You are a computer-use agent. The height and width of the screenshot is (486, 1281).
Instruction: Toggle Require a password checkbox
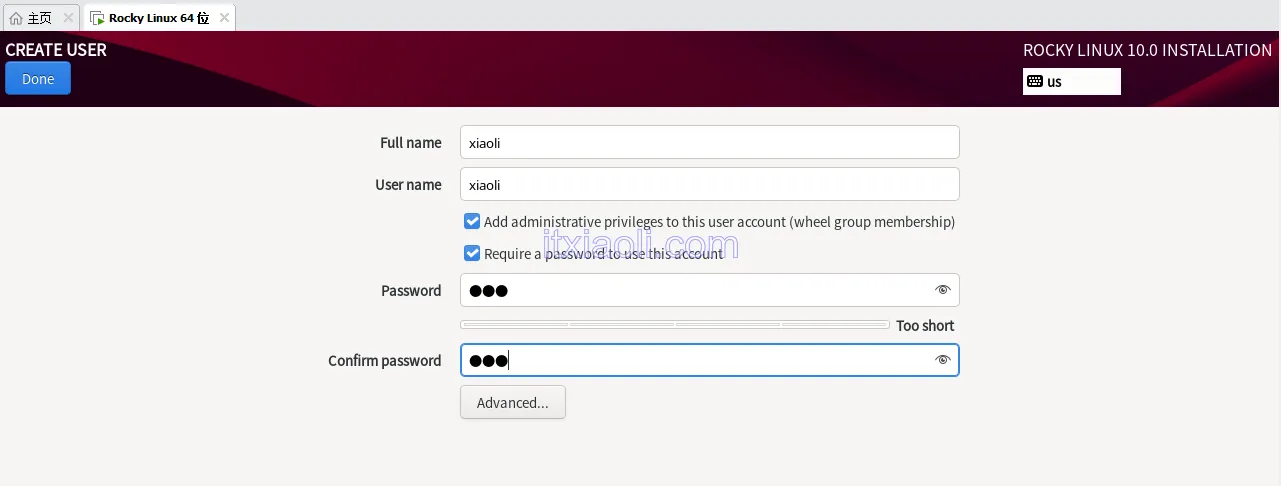point(472,253)
